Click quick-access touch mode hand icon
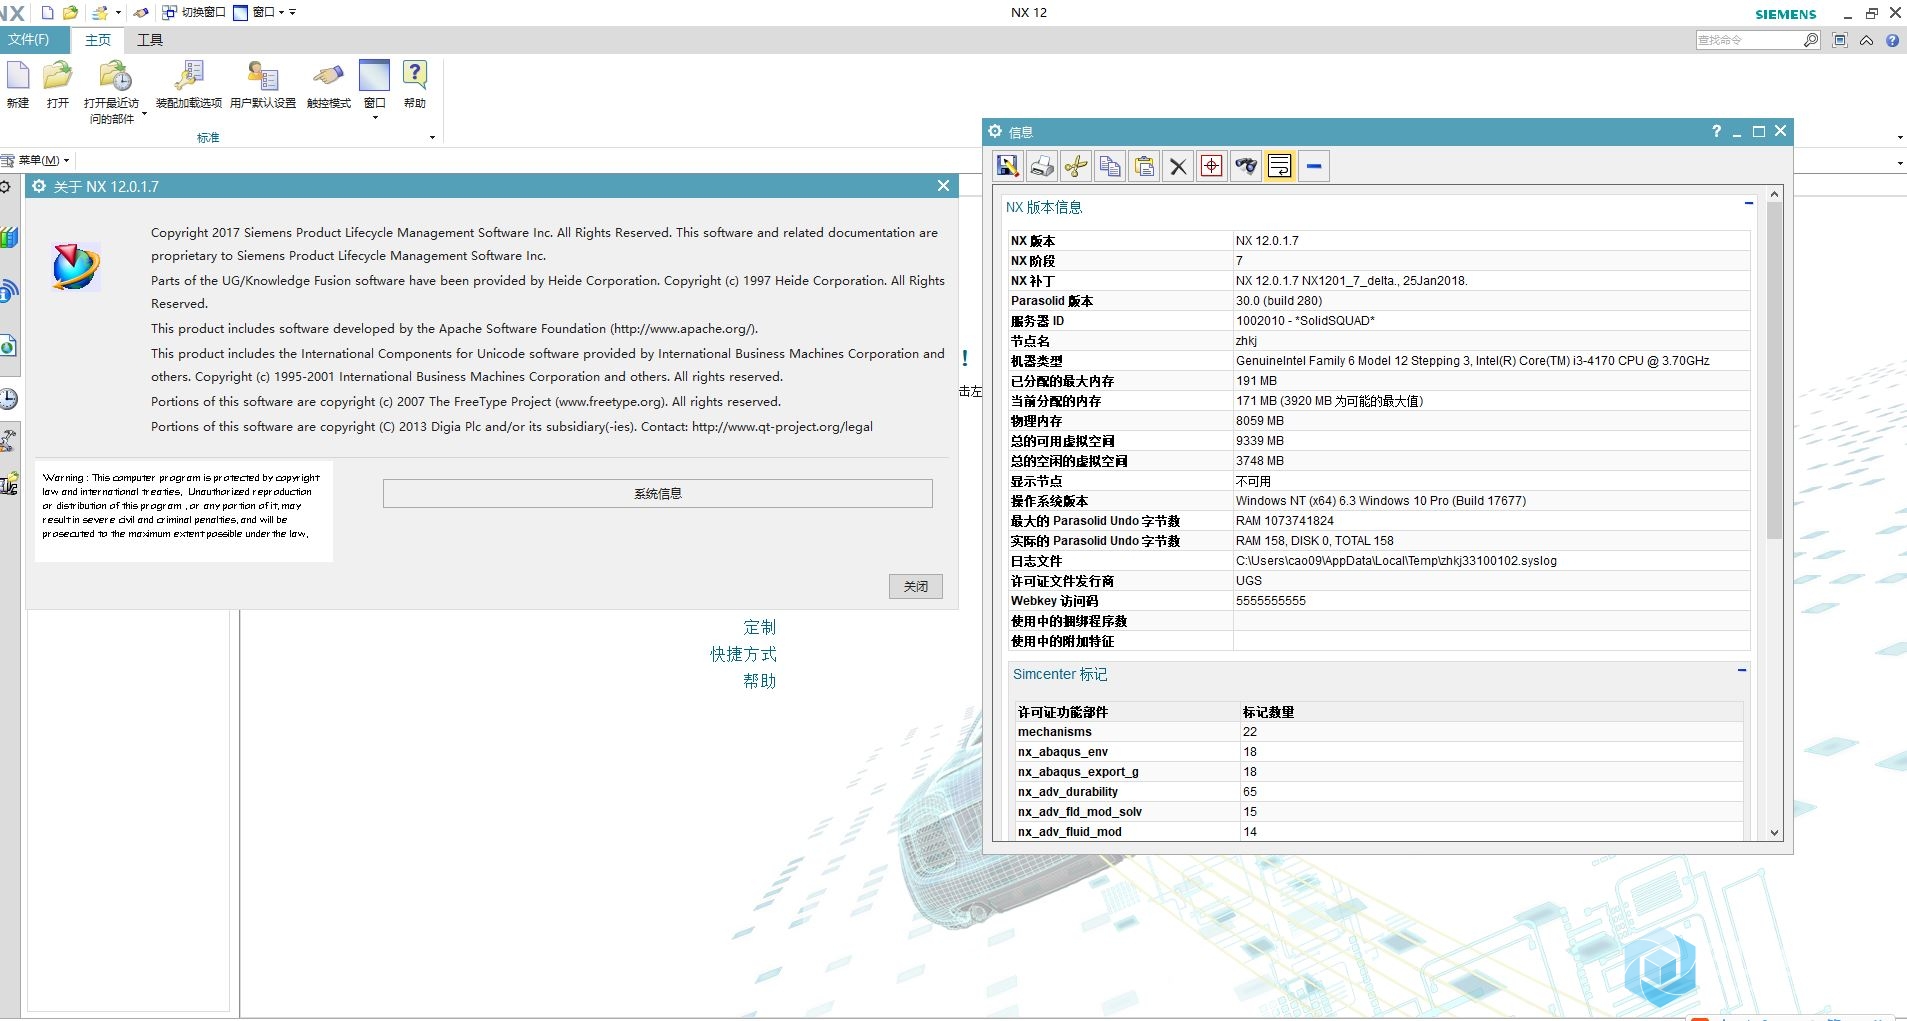This screenshot has width=1907, height=1021. [141, 12]
